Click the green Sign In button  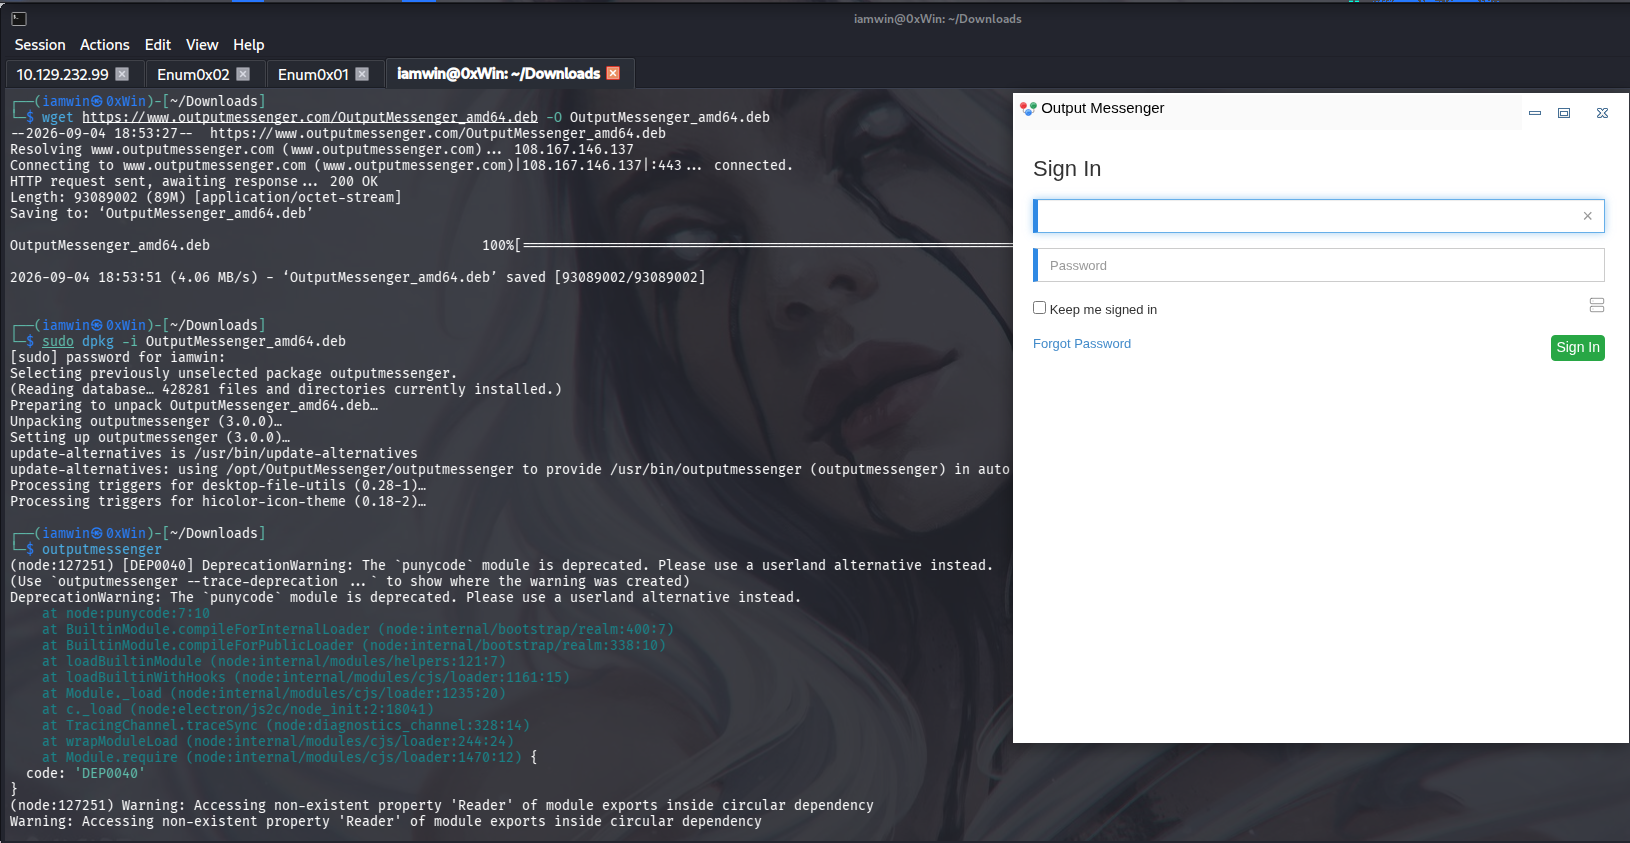[x=1578, y=347]
